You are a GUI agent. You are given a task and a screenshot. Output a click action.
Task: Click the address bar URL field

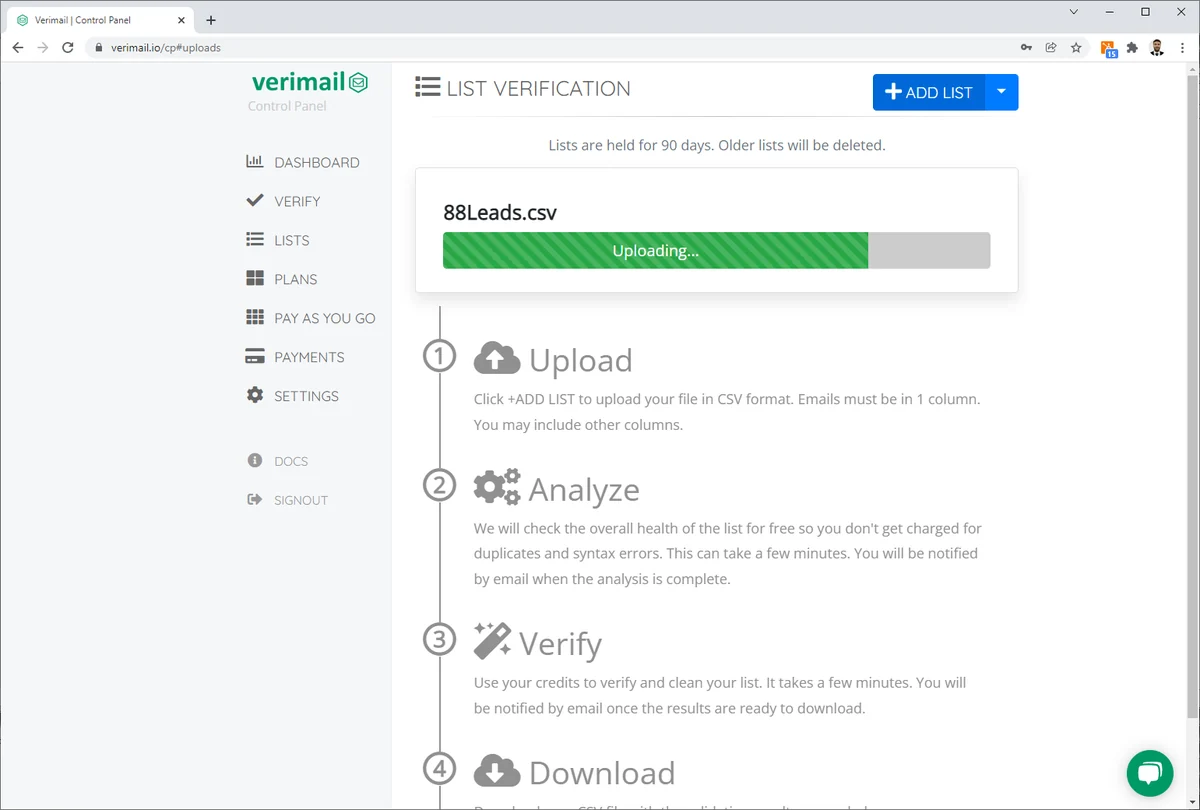(x=550, y=47)
